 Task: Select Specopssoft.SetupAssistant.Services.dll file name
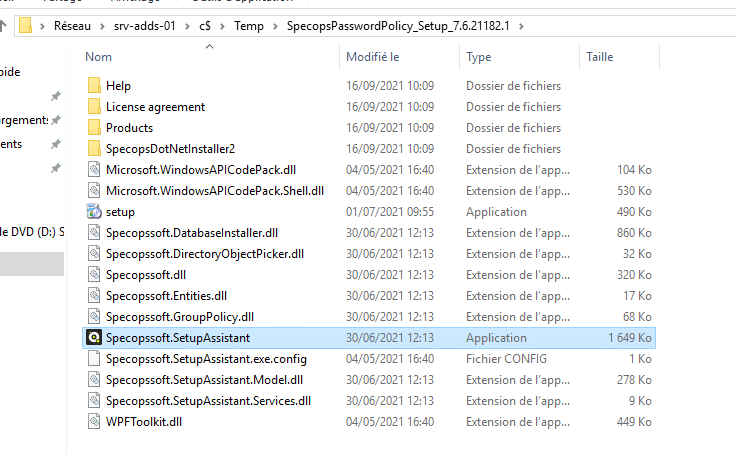(x=208, y=401)
